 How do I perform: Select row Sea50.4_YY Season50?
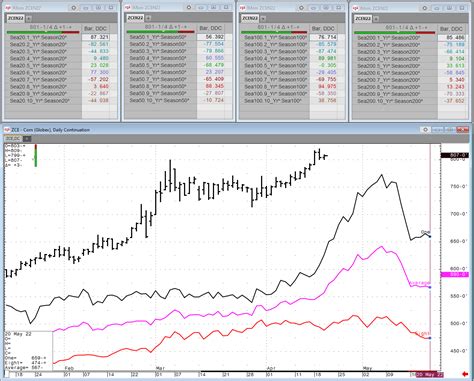click(161, 58)
